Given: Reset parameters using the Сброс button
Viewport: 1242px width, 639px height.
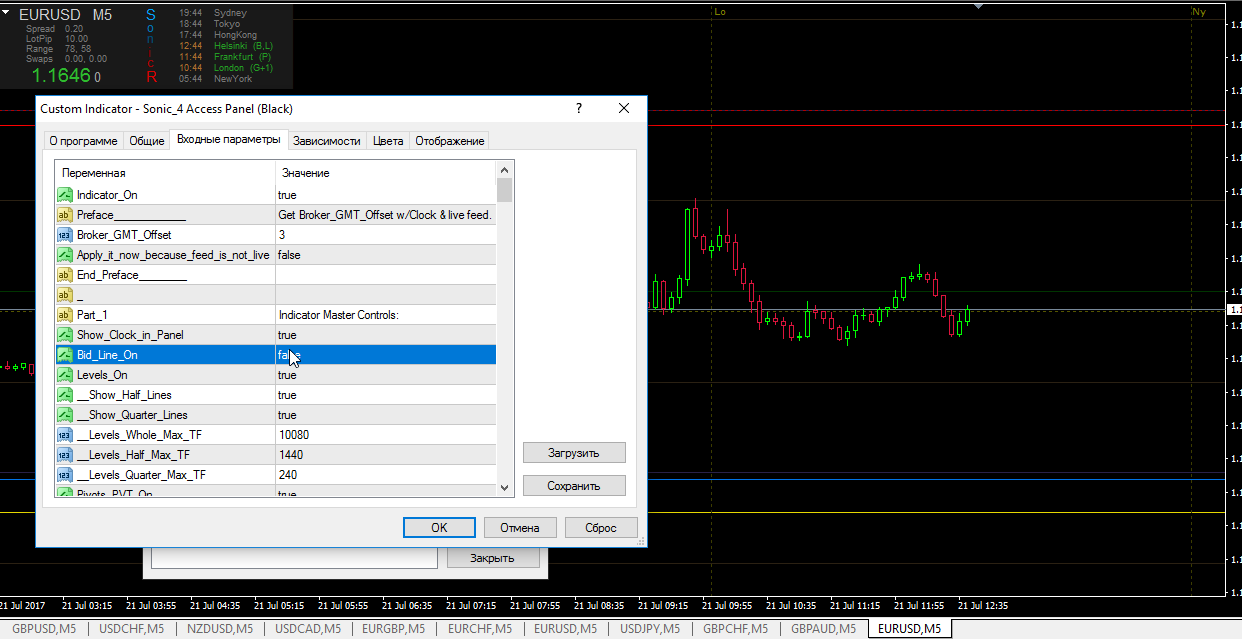Looking at the screenshot, I should pos(601,527).
